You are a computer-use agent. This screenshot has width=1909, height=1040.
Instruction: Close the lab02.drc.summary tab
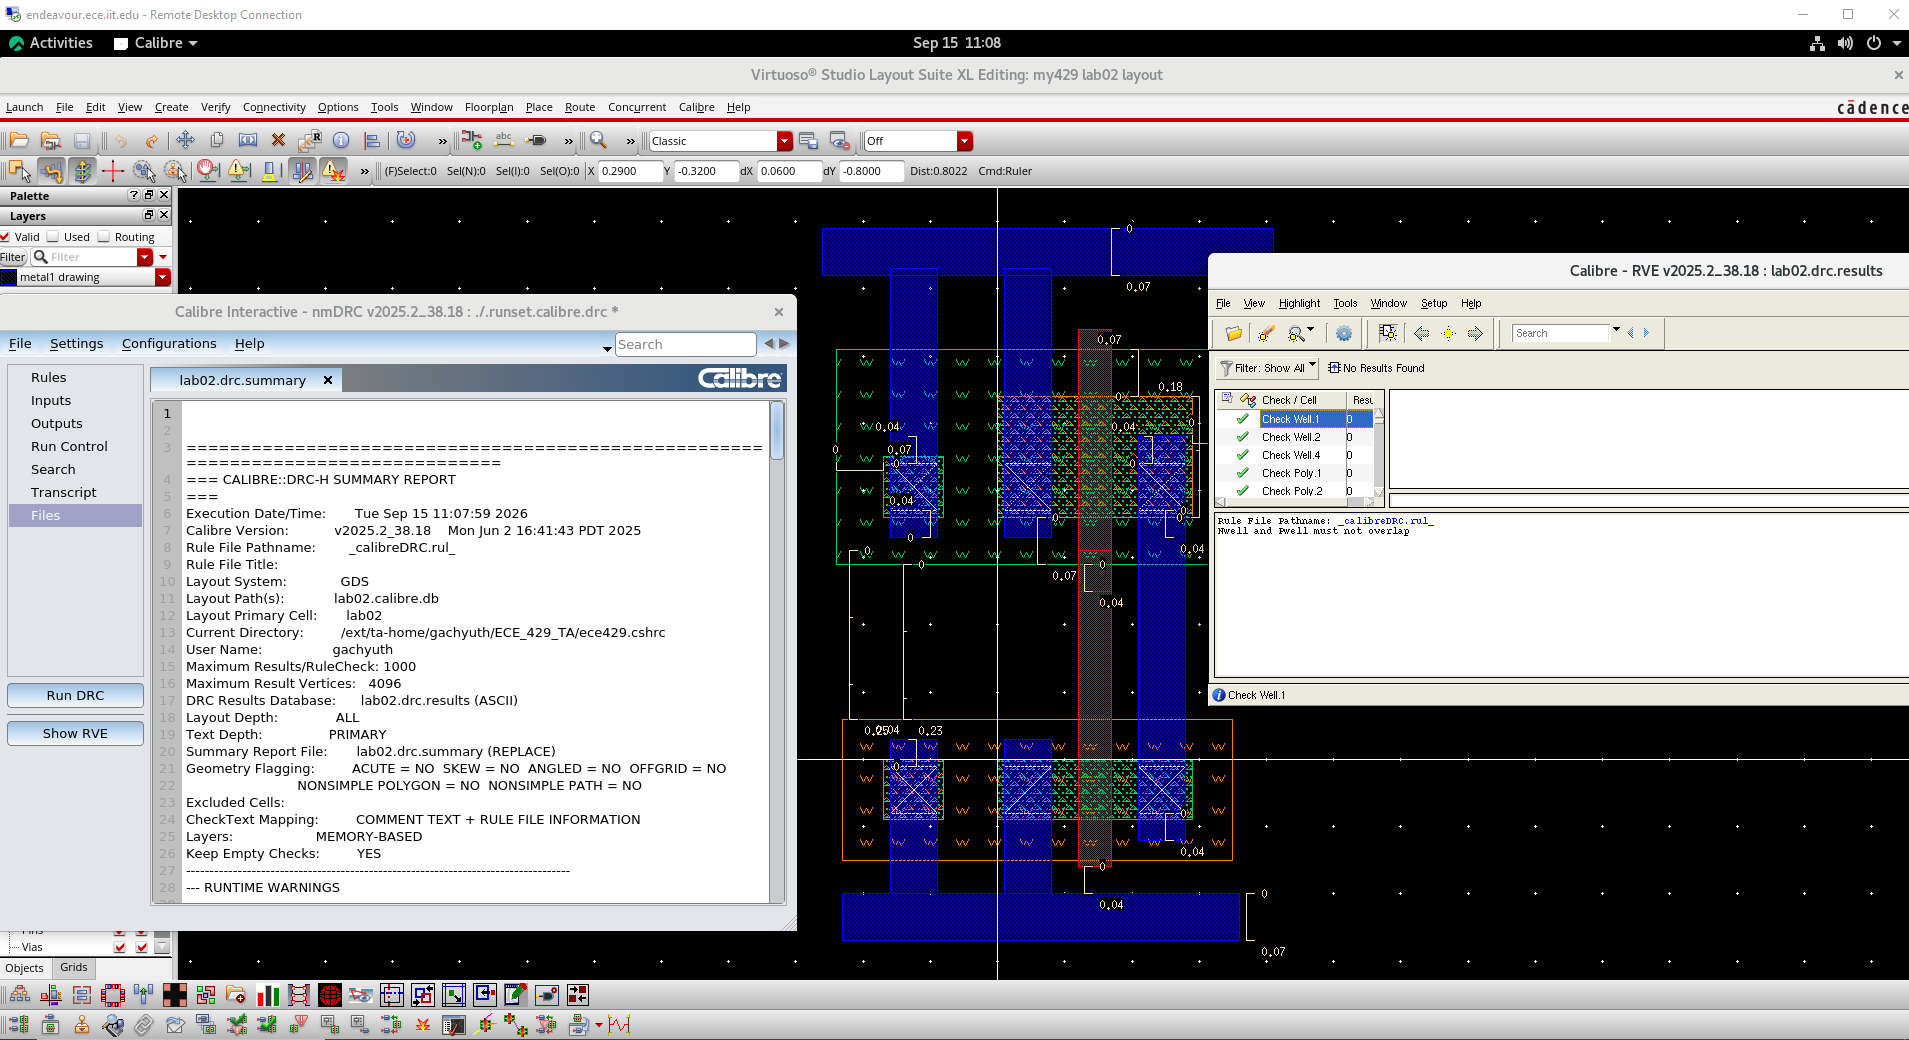click(x=328, y=380)
